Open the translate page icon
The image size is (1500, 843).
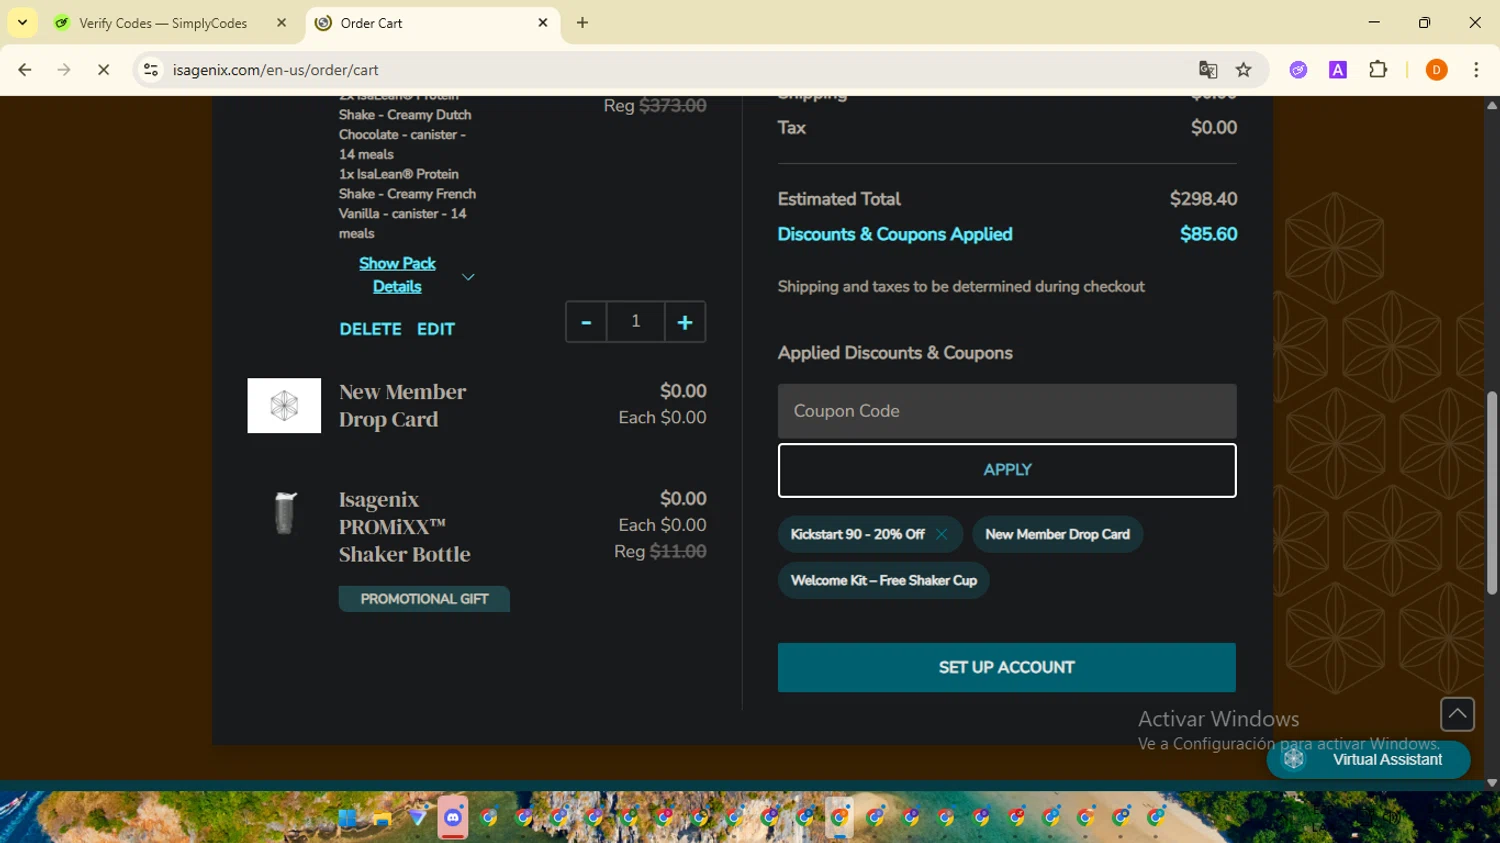click(x=1208, y=70)
